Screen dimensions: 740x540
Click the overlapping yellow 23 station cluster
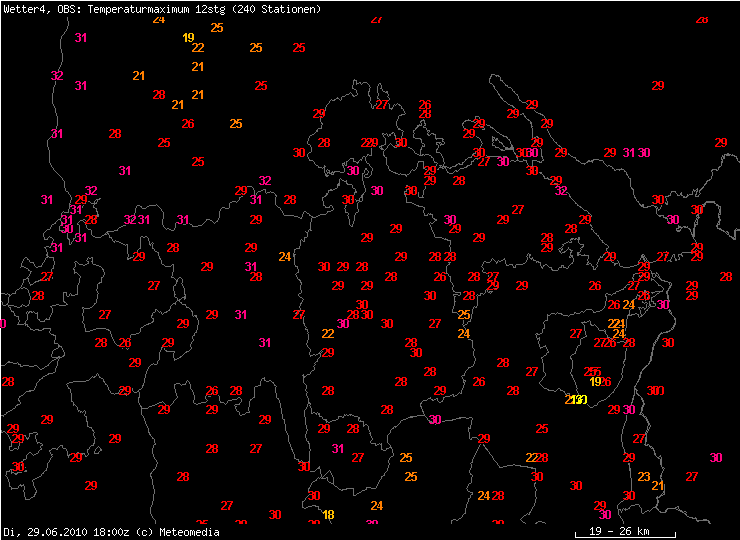(575, 400)
